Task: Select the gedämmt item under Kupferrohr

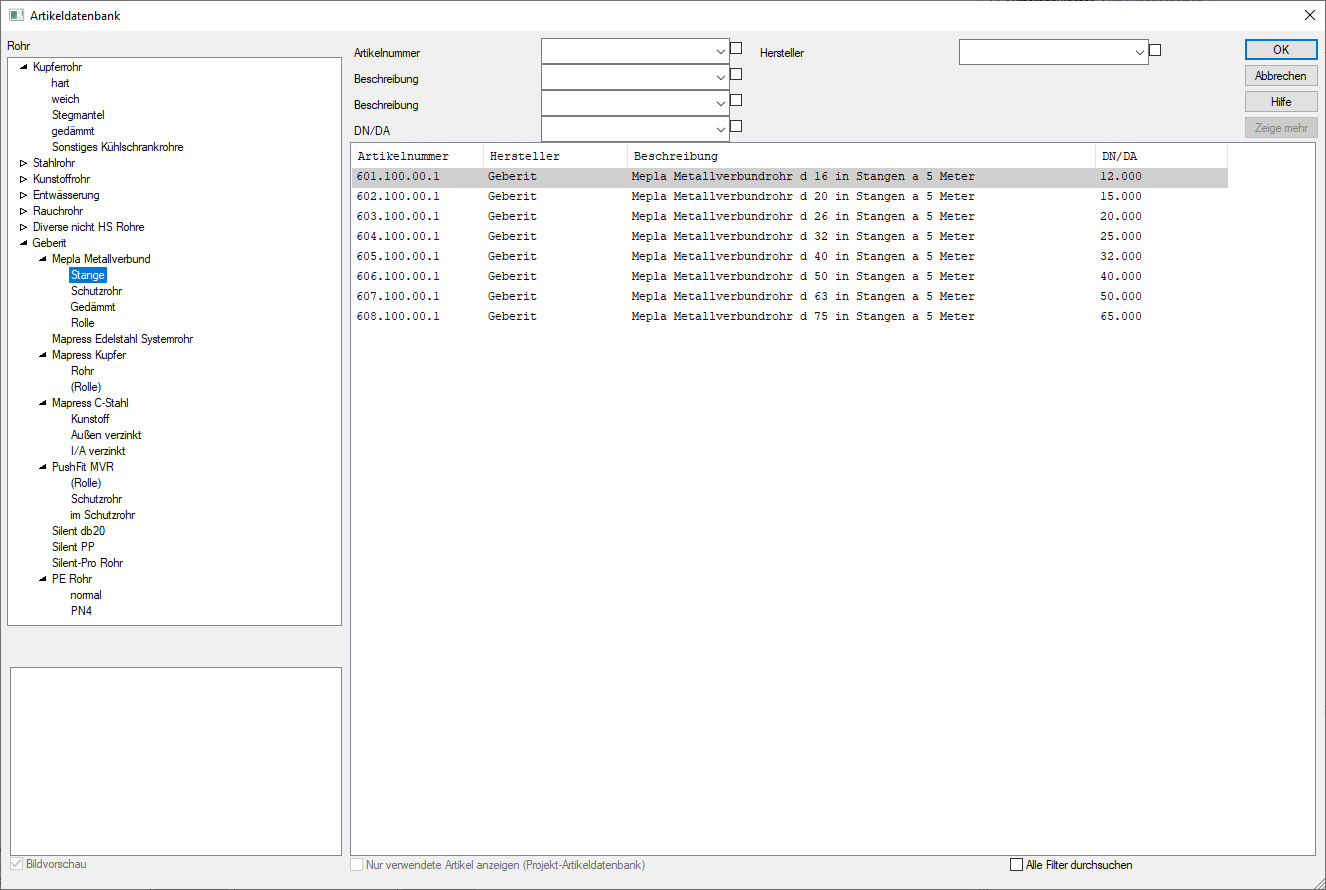Action: 72,131
